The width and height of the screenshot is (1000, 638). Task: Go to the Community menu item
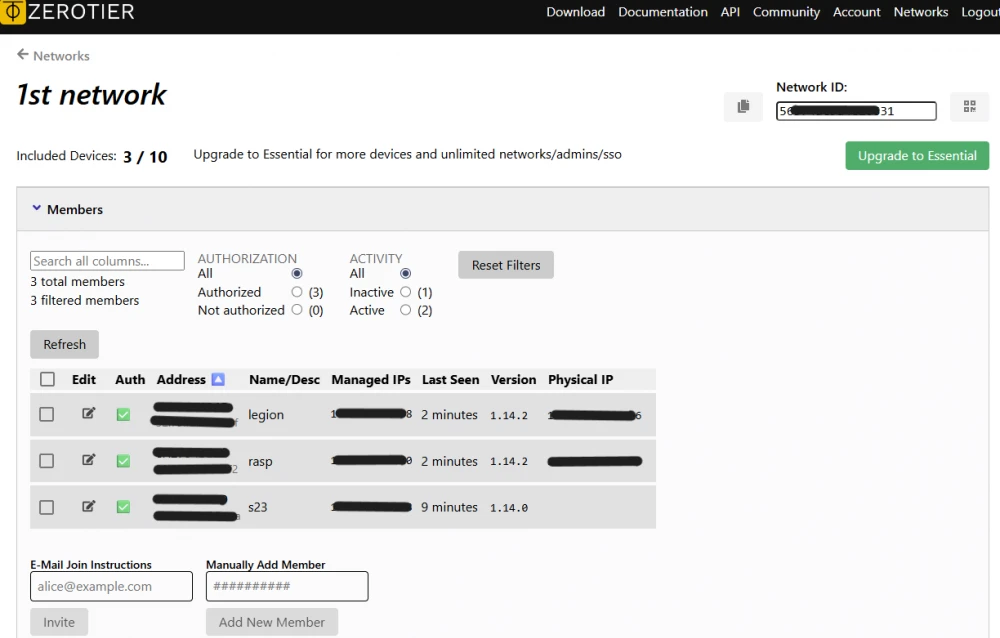[786, 12]
